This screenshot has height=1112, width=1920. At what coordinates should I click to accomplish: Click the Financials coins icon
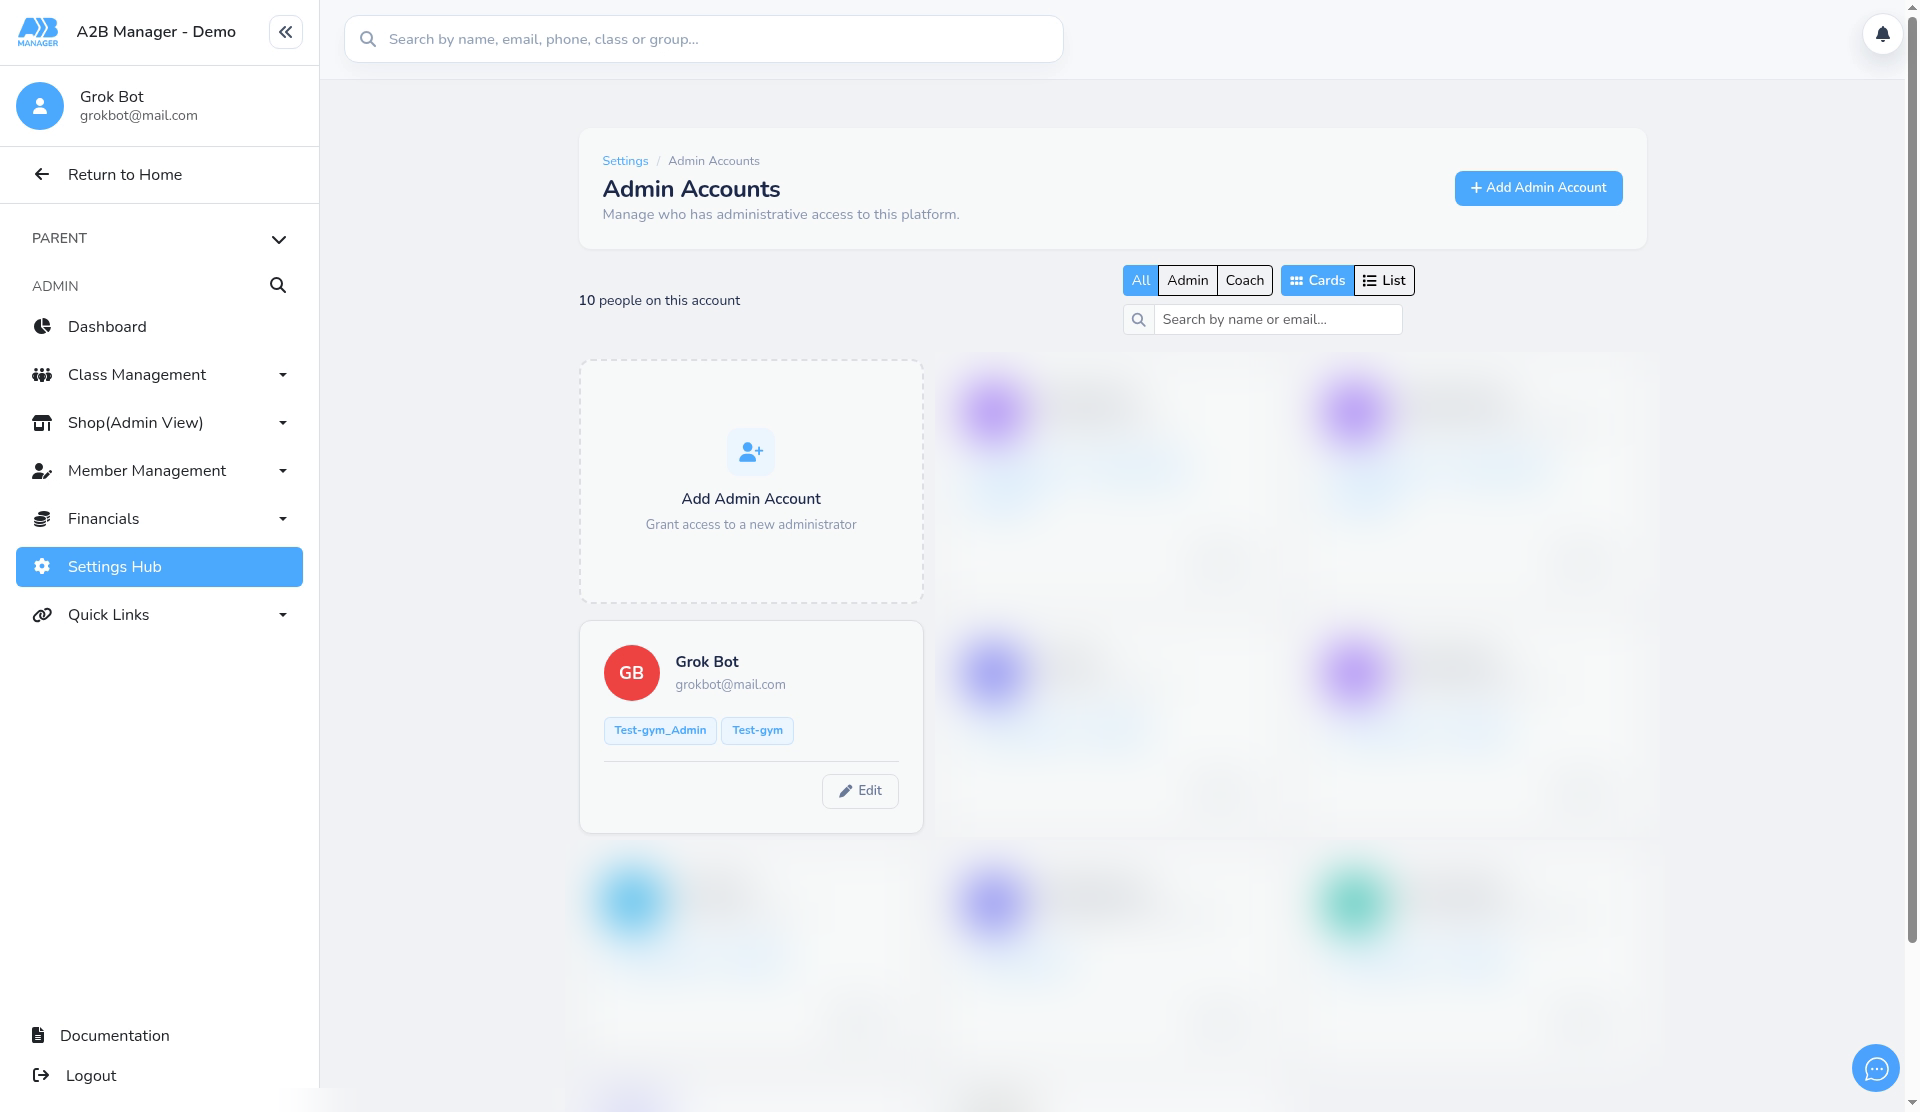coord(42,519)
